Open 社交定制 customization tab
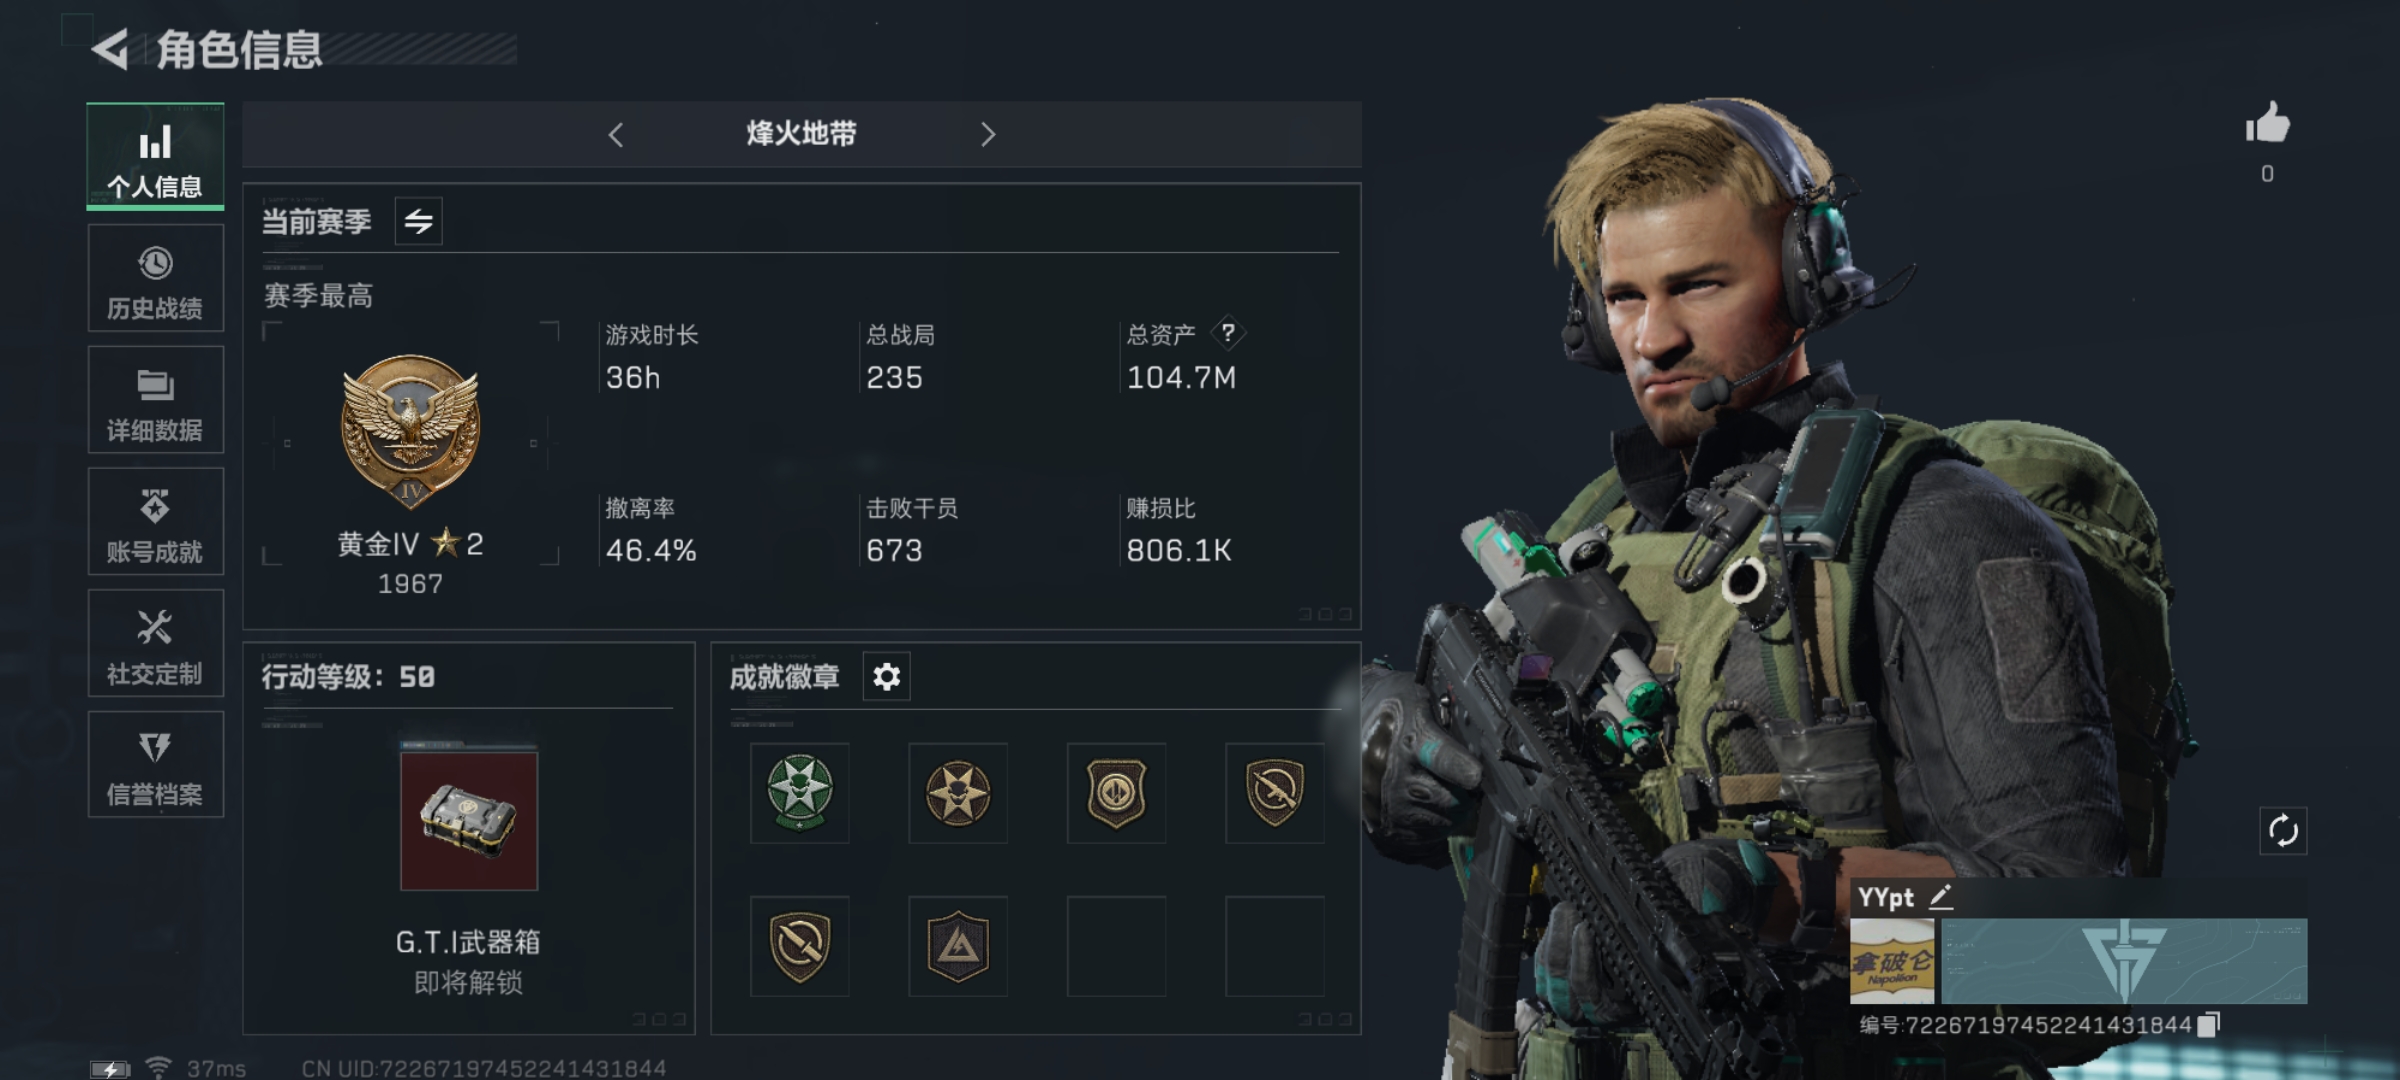 155,643
